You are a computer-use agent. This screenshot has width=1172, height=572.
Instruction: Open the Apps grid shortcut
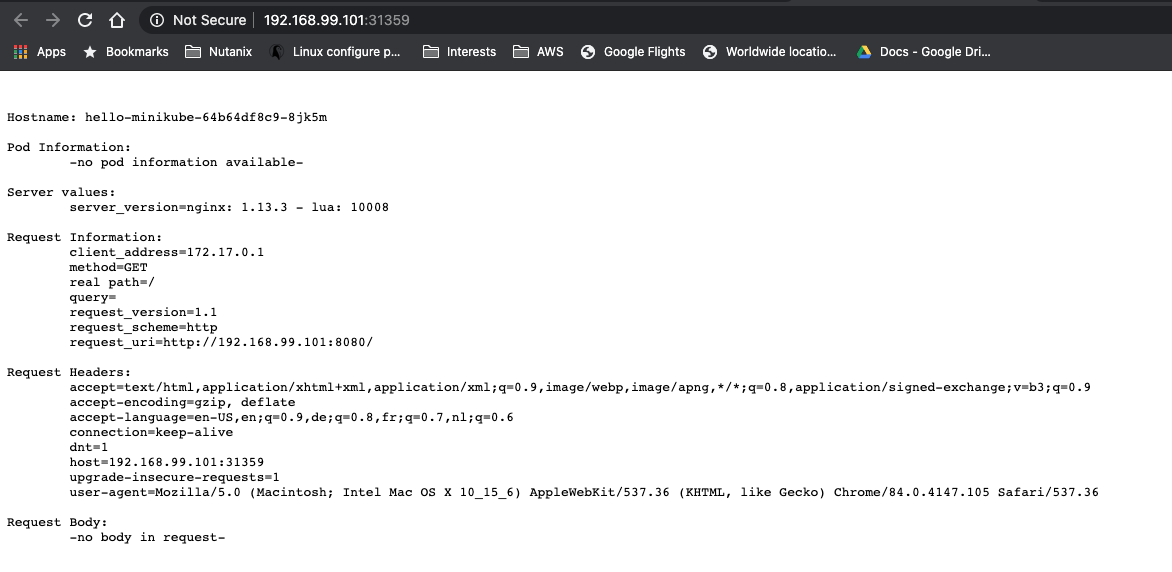(x=40, y=52)
